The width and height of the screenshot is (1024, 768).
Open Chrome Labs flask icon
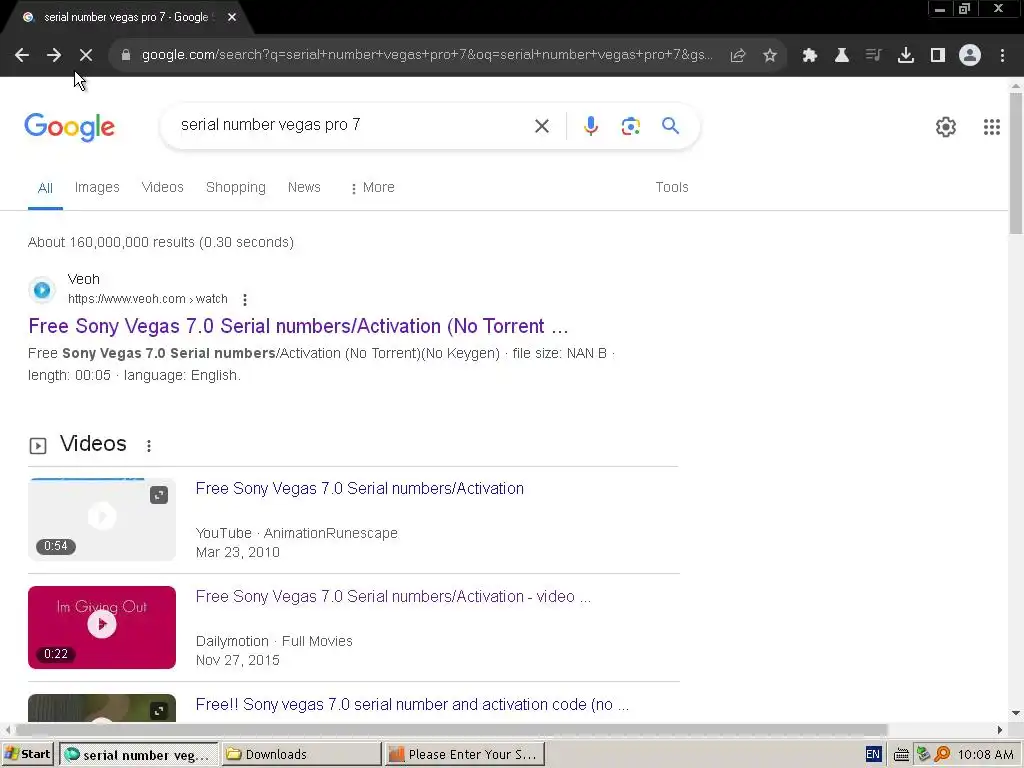842,56
